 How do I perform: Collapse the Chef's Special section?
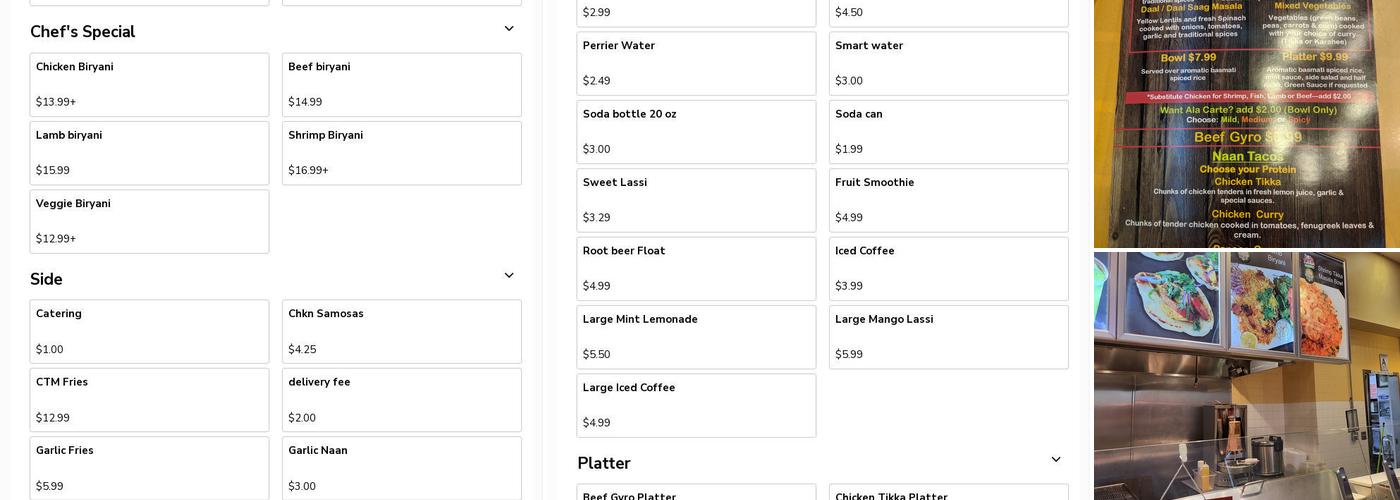point(509,30)
